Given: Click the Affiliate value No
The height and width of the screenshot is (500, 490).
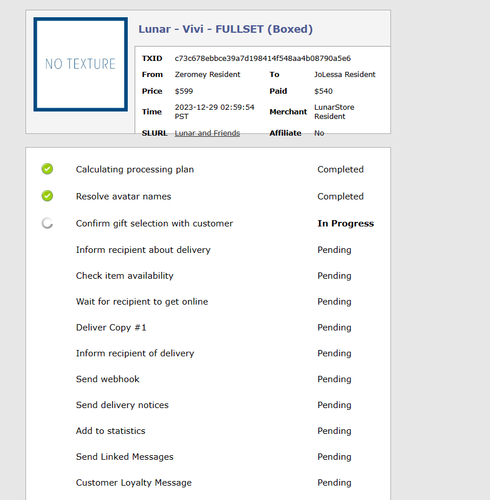Looking at the screenshot, I should 319,133.
